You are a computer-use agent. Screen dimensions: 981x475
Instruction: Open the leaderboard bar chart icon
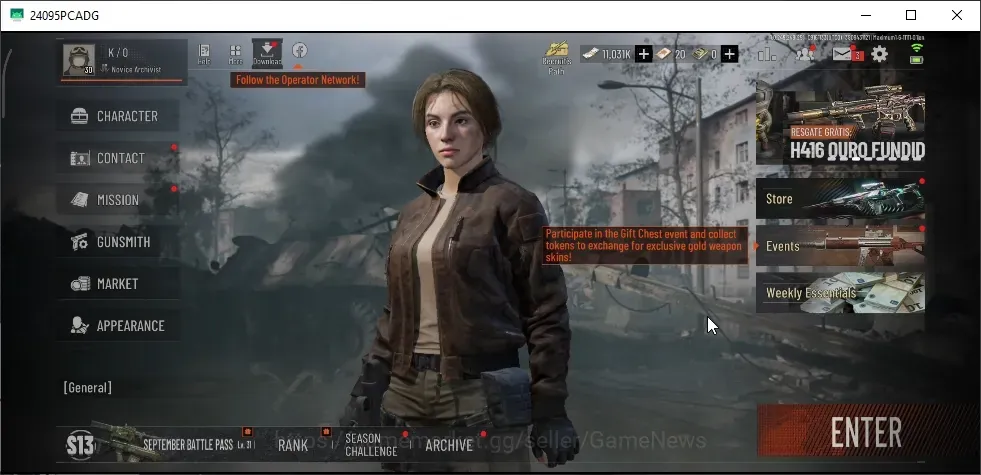tap(766, 54)
